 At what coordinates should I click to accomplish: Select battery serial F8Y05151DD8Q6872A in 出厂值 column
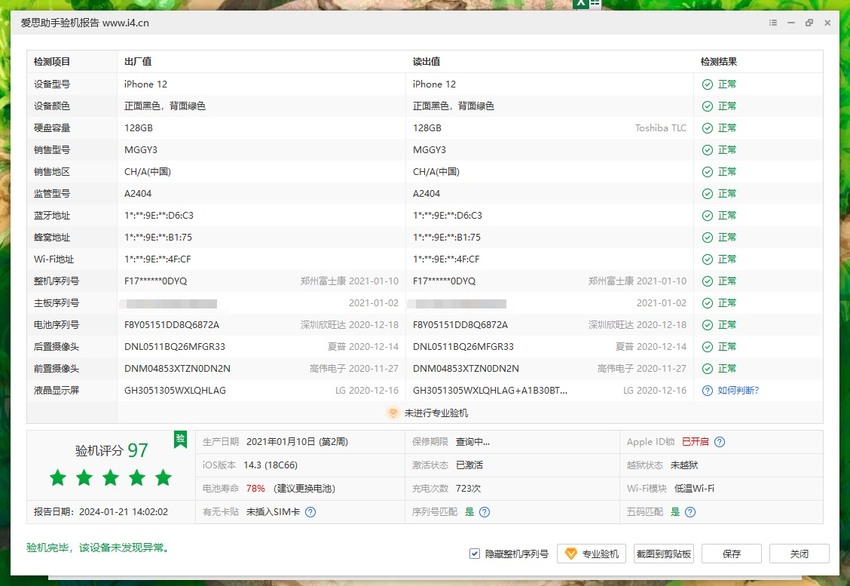point(172,325)
